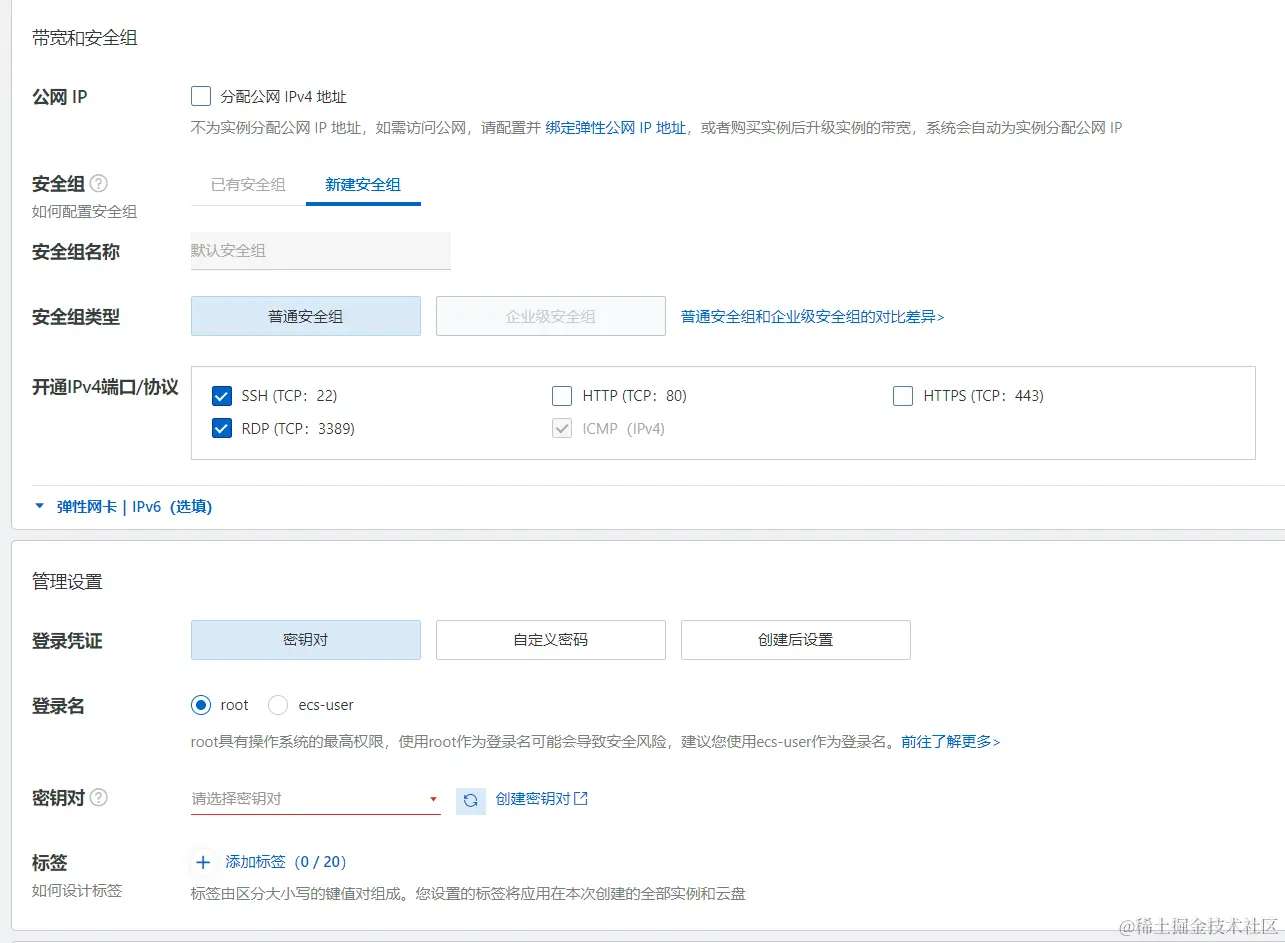The width and height of the screenshot is (1285, 943).
Task: Click the 前往了解更多 link
Action: [x=950, y=741]
